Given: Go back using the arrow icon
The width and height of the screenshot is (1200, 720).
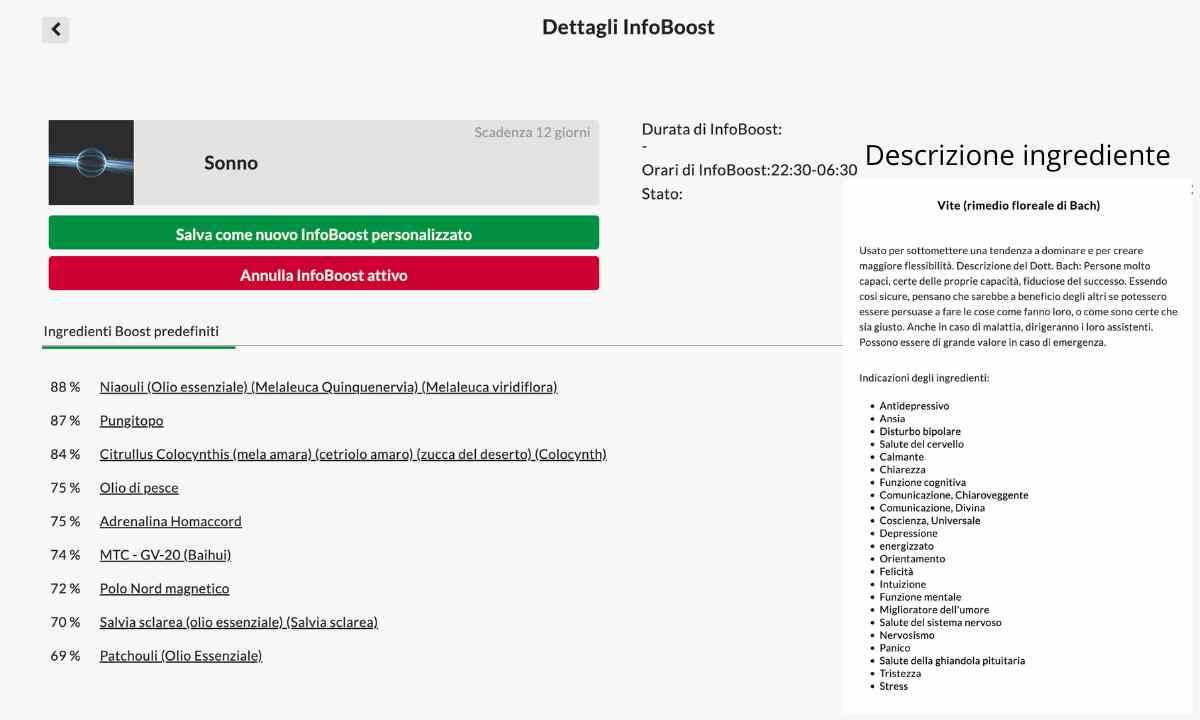Looking at the screenshot, I should coord(56,29).
